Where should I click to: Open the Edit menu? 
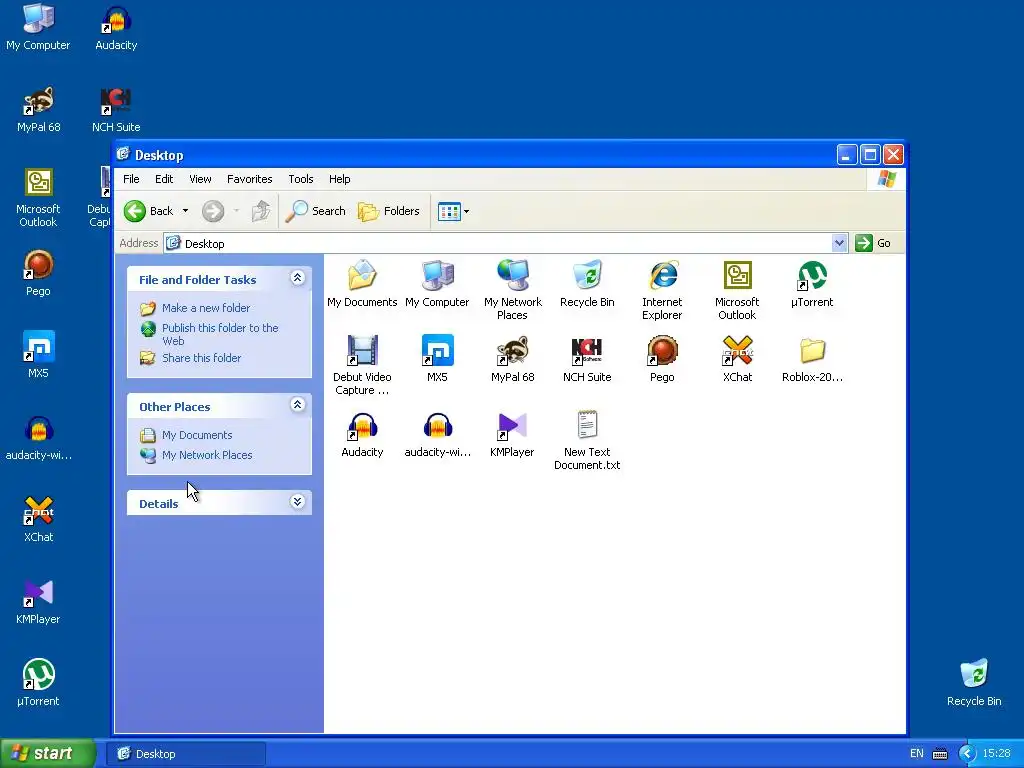[164, 179]
